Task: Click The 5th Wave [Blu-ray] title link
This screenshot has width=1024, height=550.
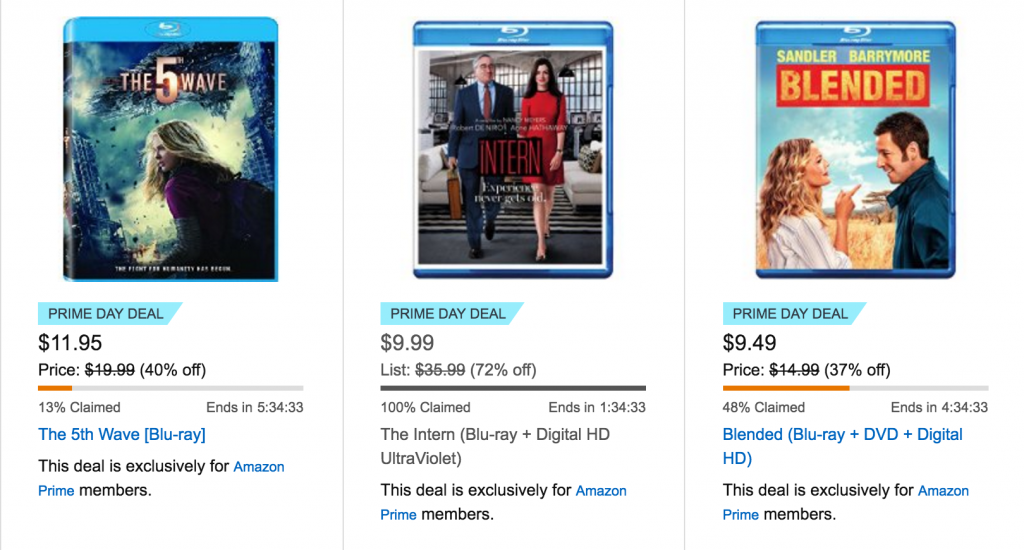Action: [x=121, y=434]
